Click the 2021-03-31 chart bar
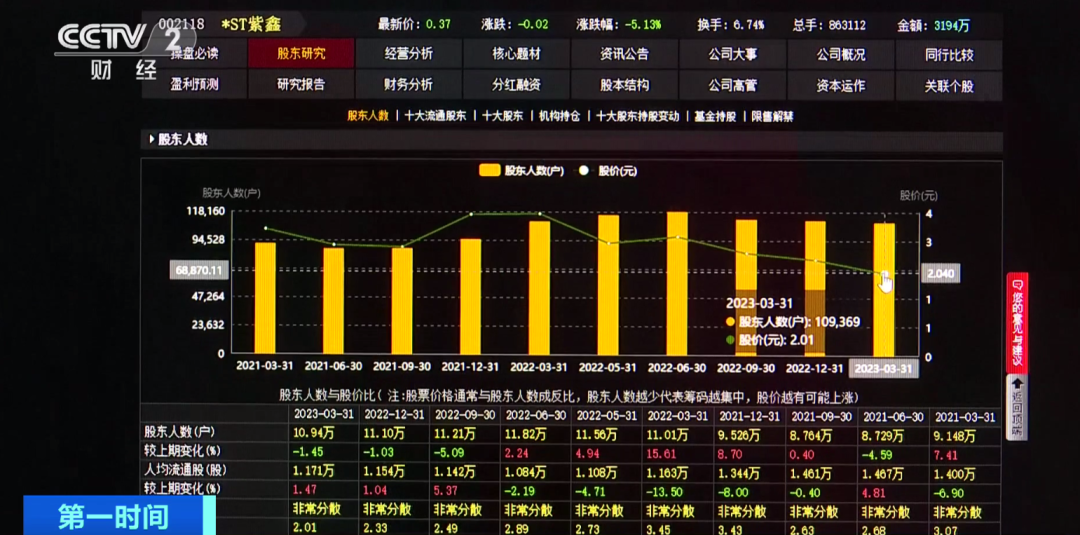The width and height of the screenshot is (1080, 535). pyautogui.click(x=265, y=298)
